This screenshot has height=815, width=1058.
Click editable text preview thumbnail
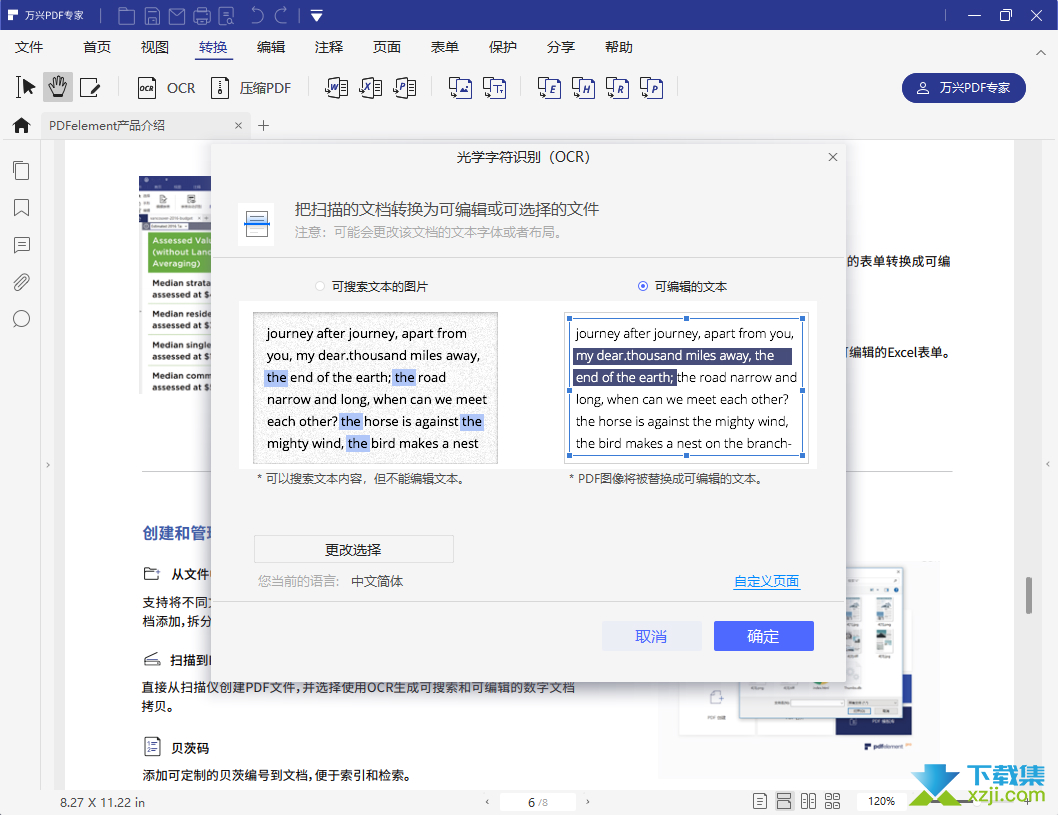[x=686, y=388]
